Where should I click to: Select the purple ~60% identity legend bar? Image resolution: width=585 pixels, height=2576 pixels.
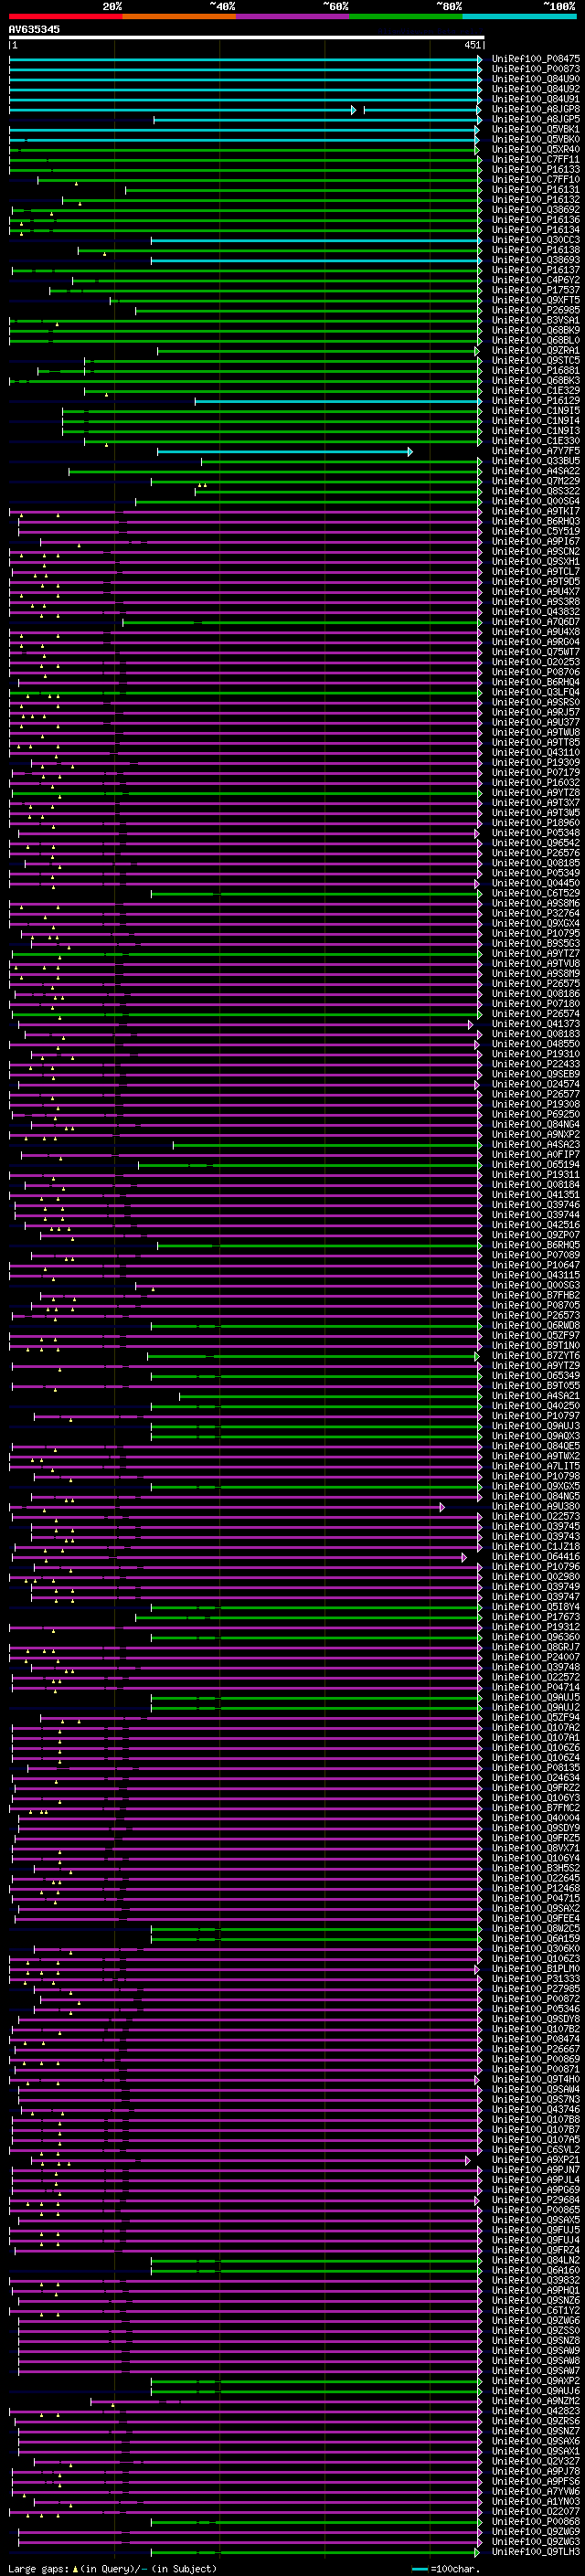(293, 16)
